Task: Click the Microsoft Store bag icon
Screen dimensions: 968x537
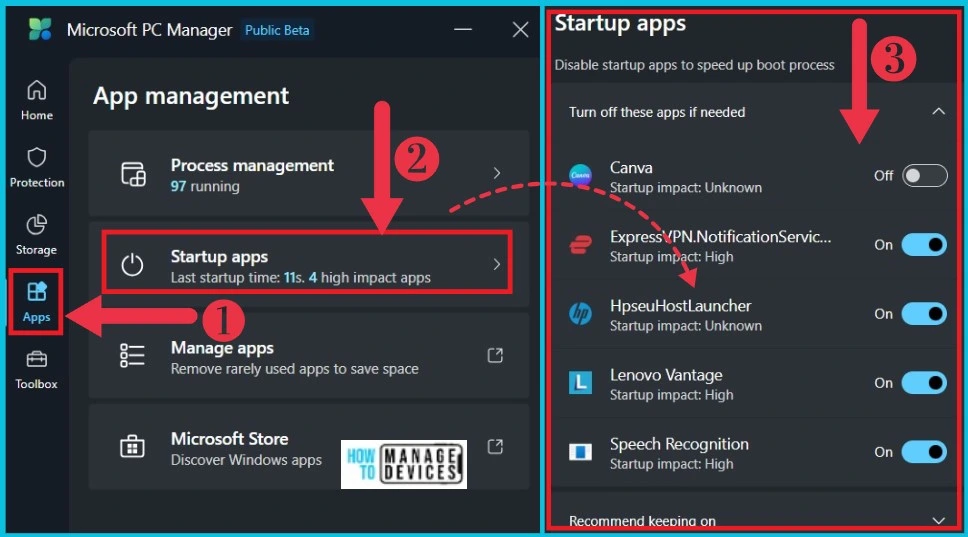Action: click(x=132, y=446)
